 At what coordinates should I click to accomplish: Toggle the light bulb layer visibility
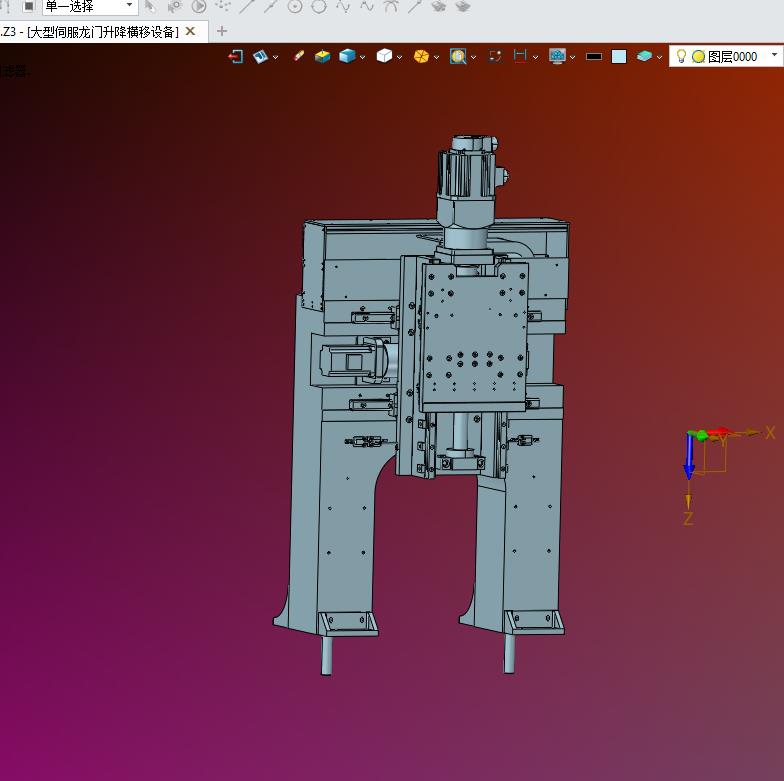(x=680, y=56)
